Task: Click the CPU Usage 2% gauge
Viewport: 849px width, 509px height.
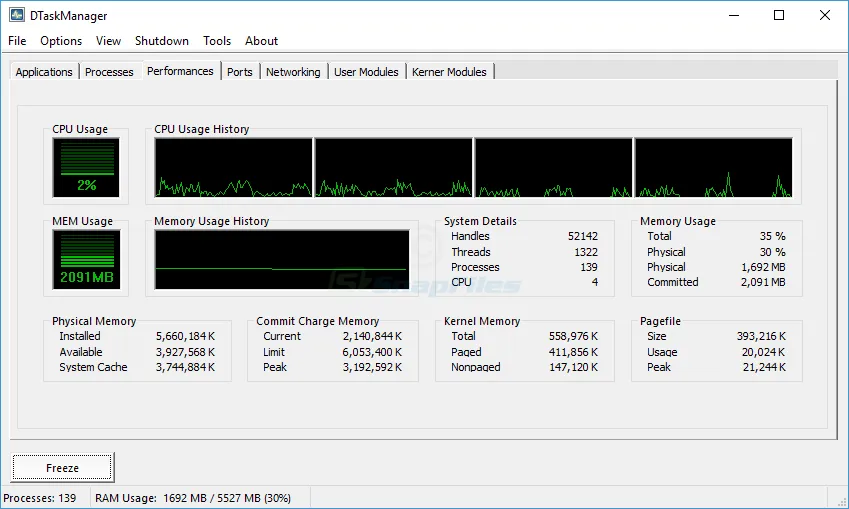Action: pyautogui.click(x=86, y=167)
